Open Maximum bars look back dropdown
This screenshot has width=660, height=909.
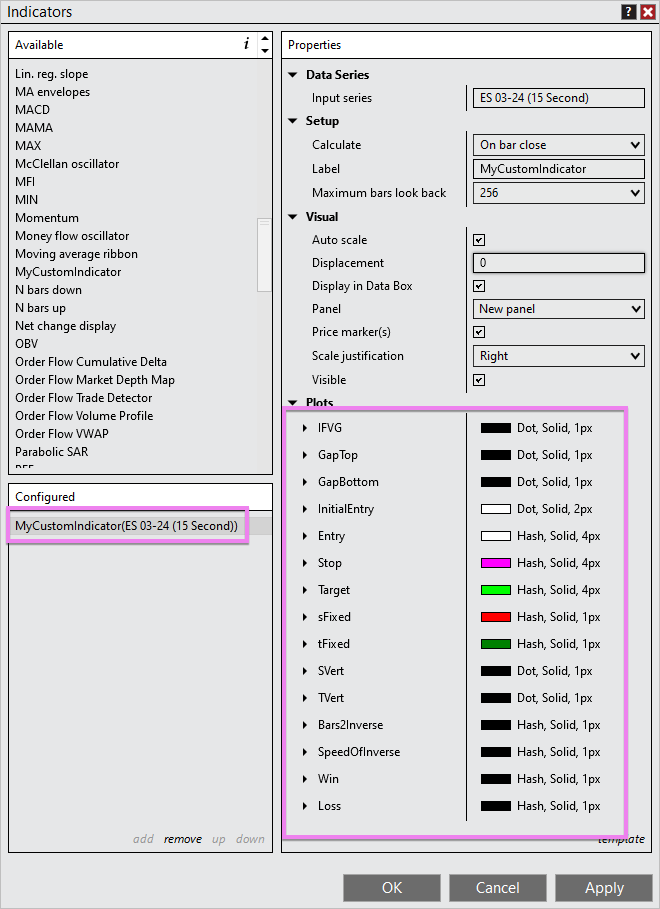[x=559, y=192]
